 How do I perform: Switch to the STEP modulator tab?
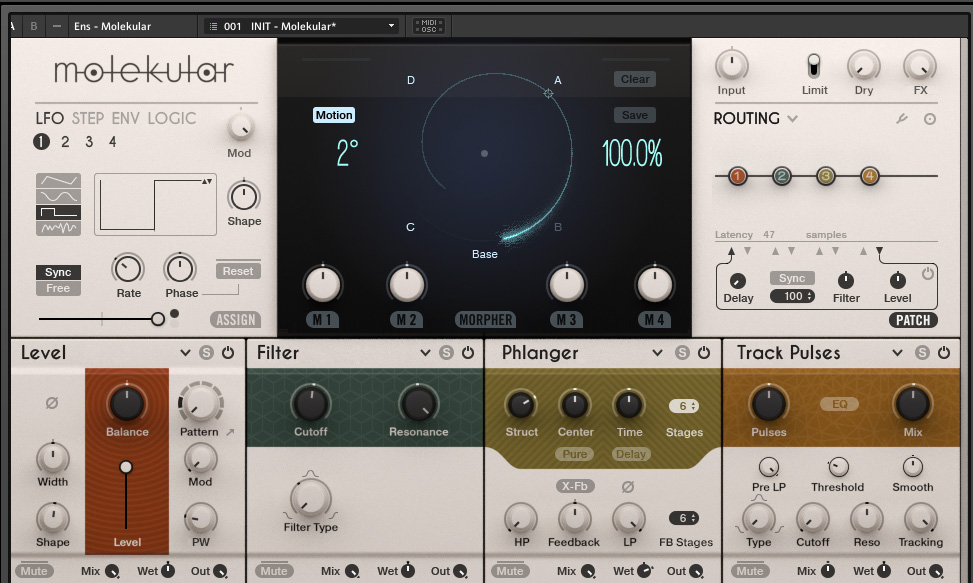tap(88, 119)
